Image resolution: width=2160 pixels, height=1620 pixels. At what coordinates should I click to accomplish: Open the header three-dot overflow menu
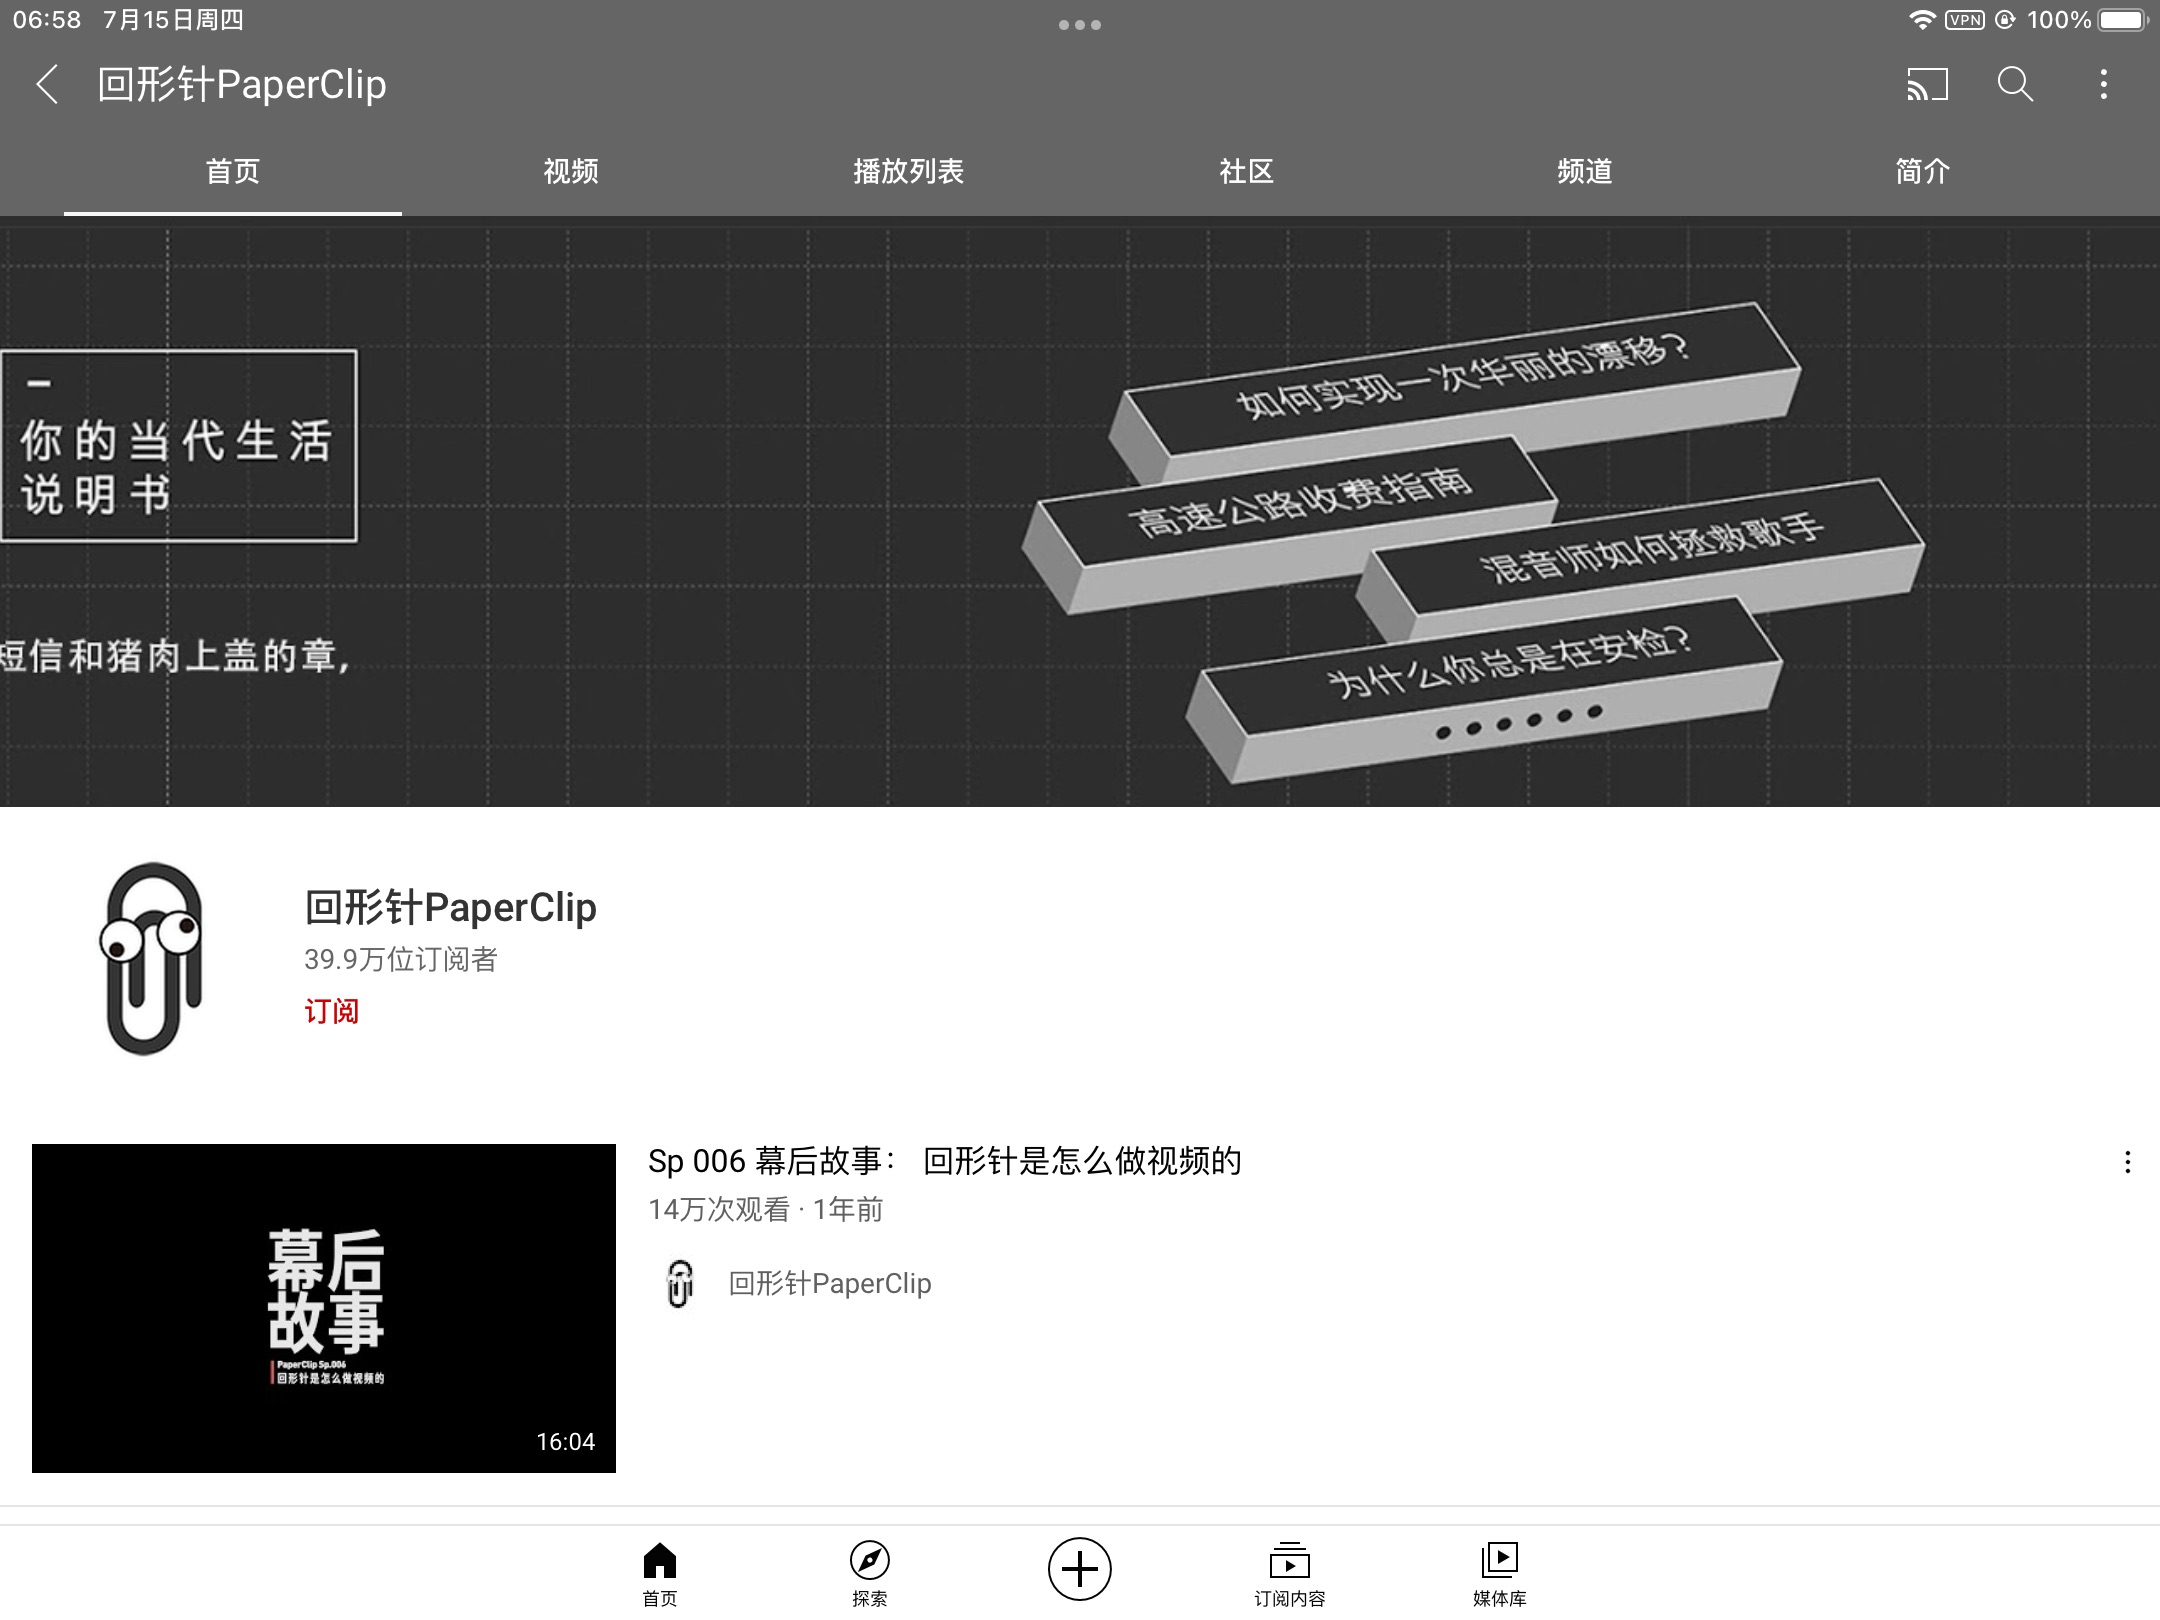pyautogui.click(x=2104, y=84)
